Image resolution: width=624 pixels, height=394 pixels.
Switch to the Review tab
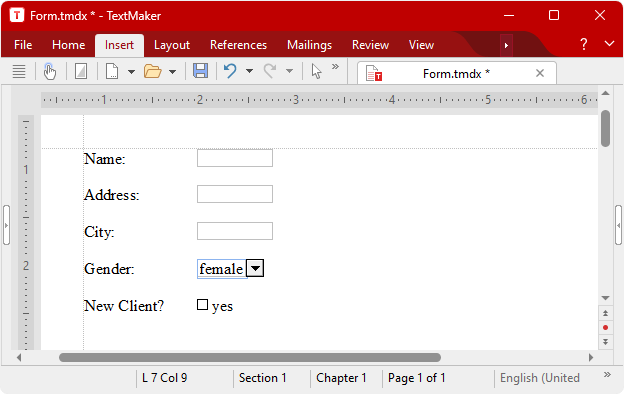(x=370, y=45)
